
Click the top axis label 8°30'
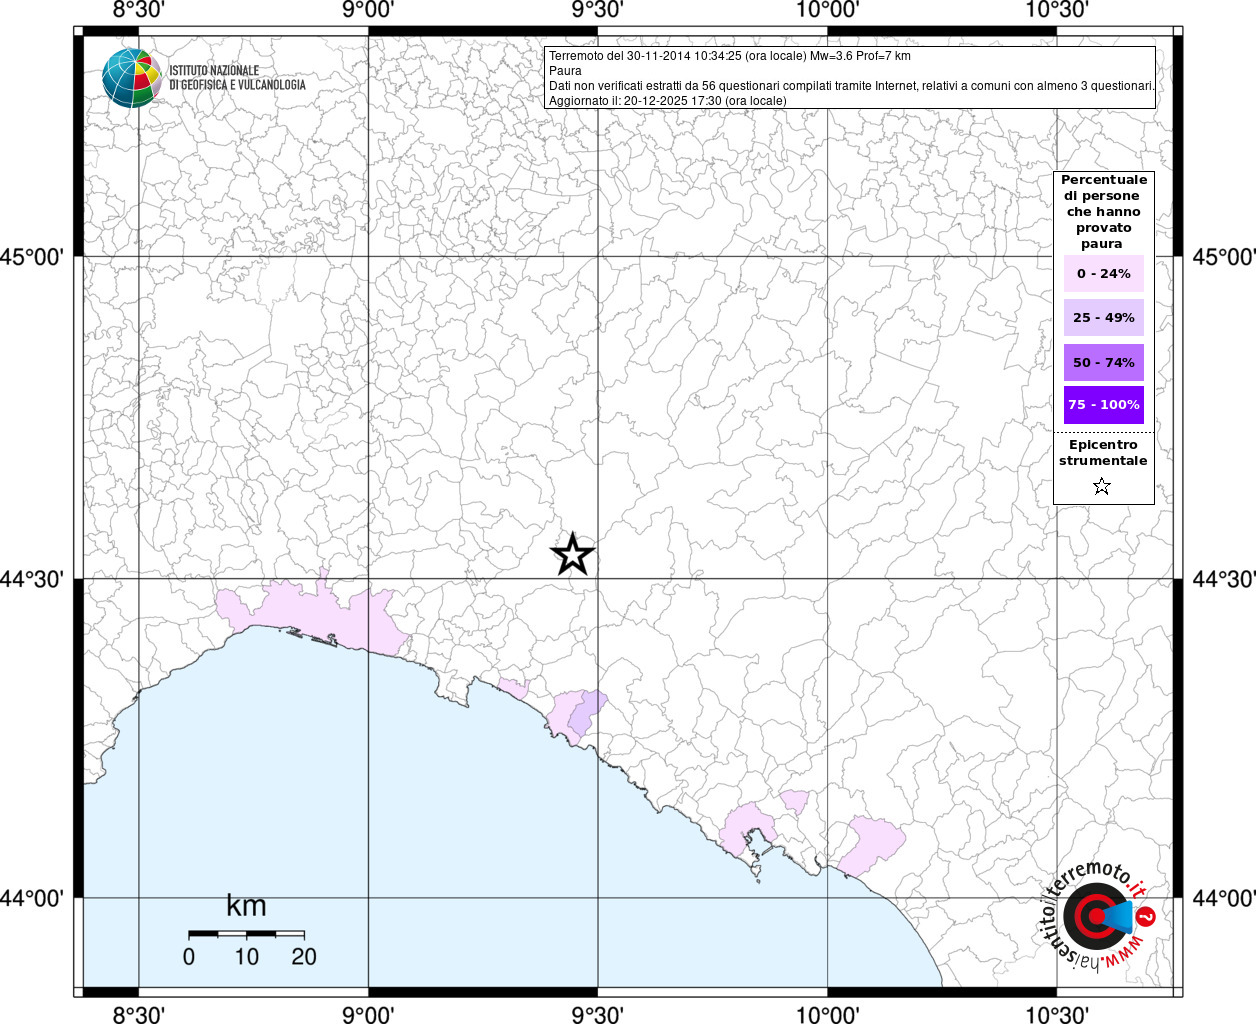tap(138, 10)
